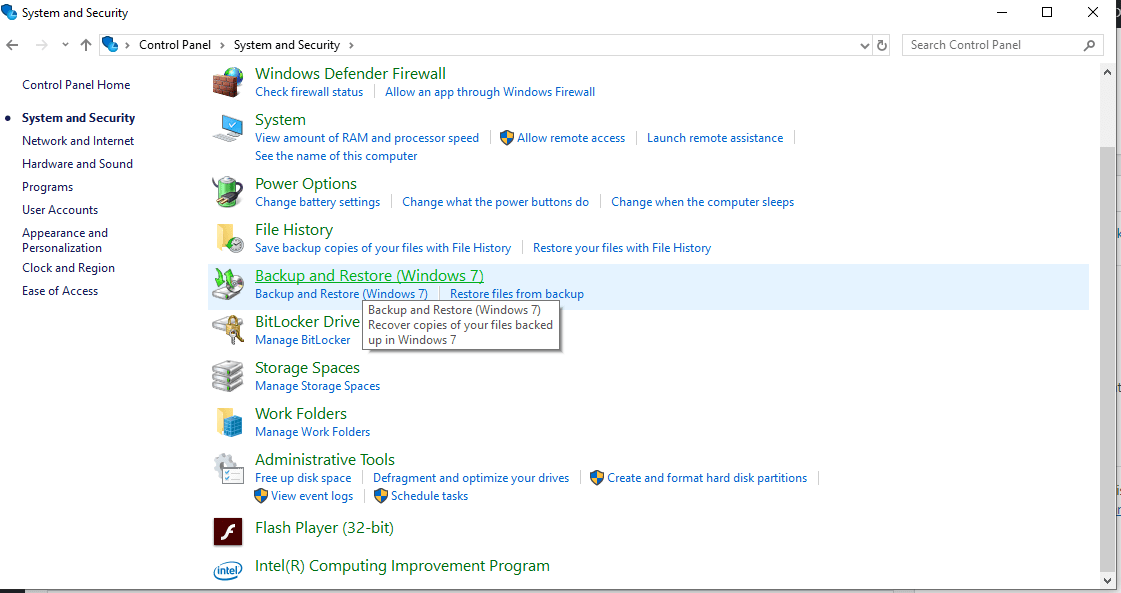Click the System computer monitor icon

[228, 128]
